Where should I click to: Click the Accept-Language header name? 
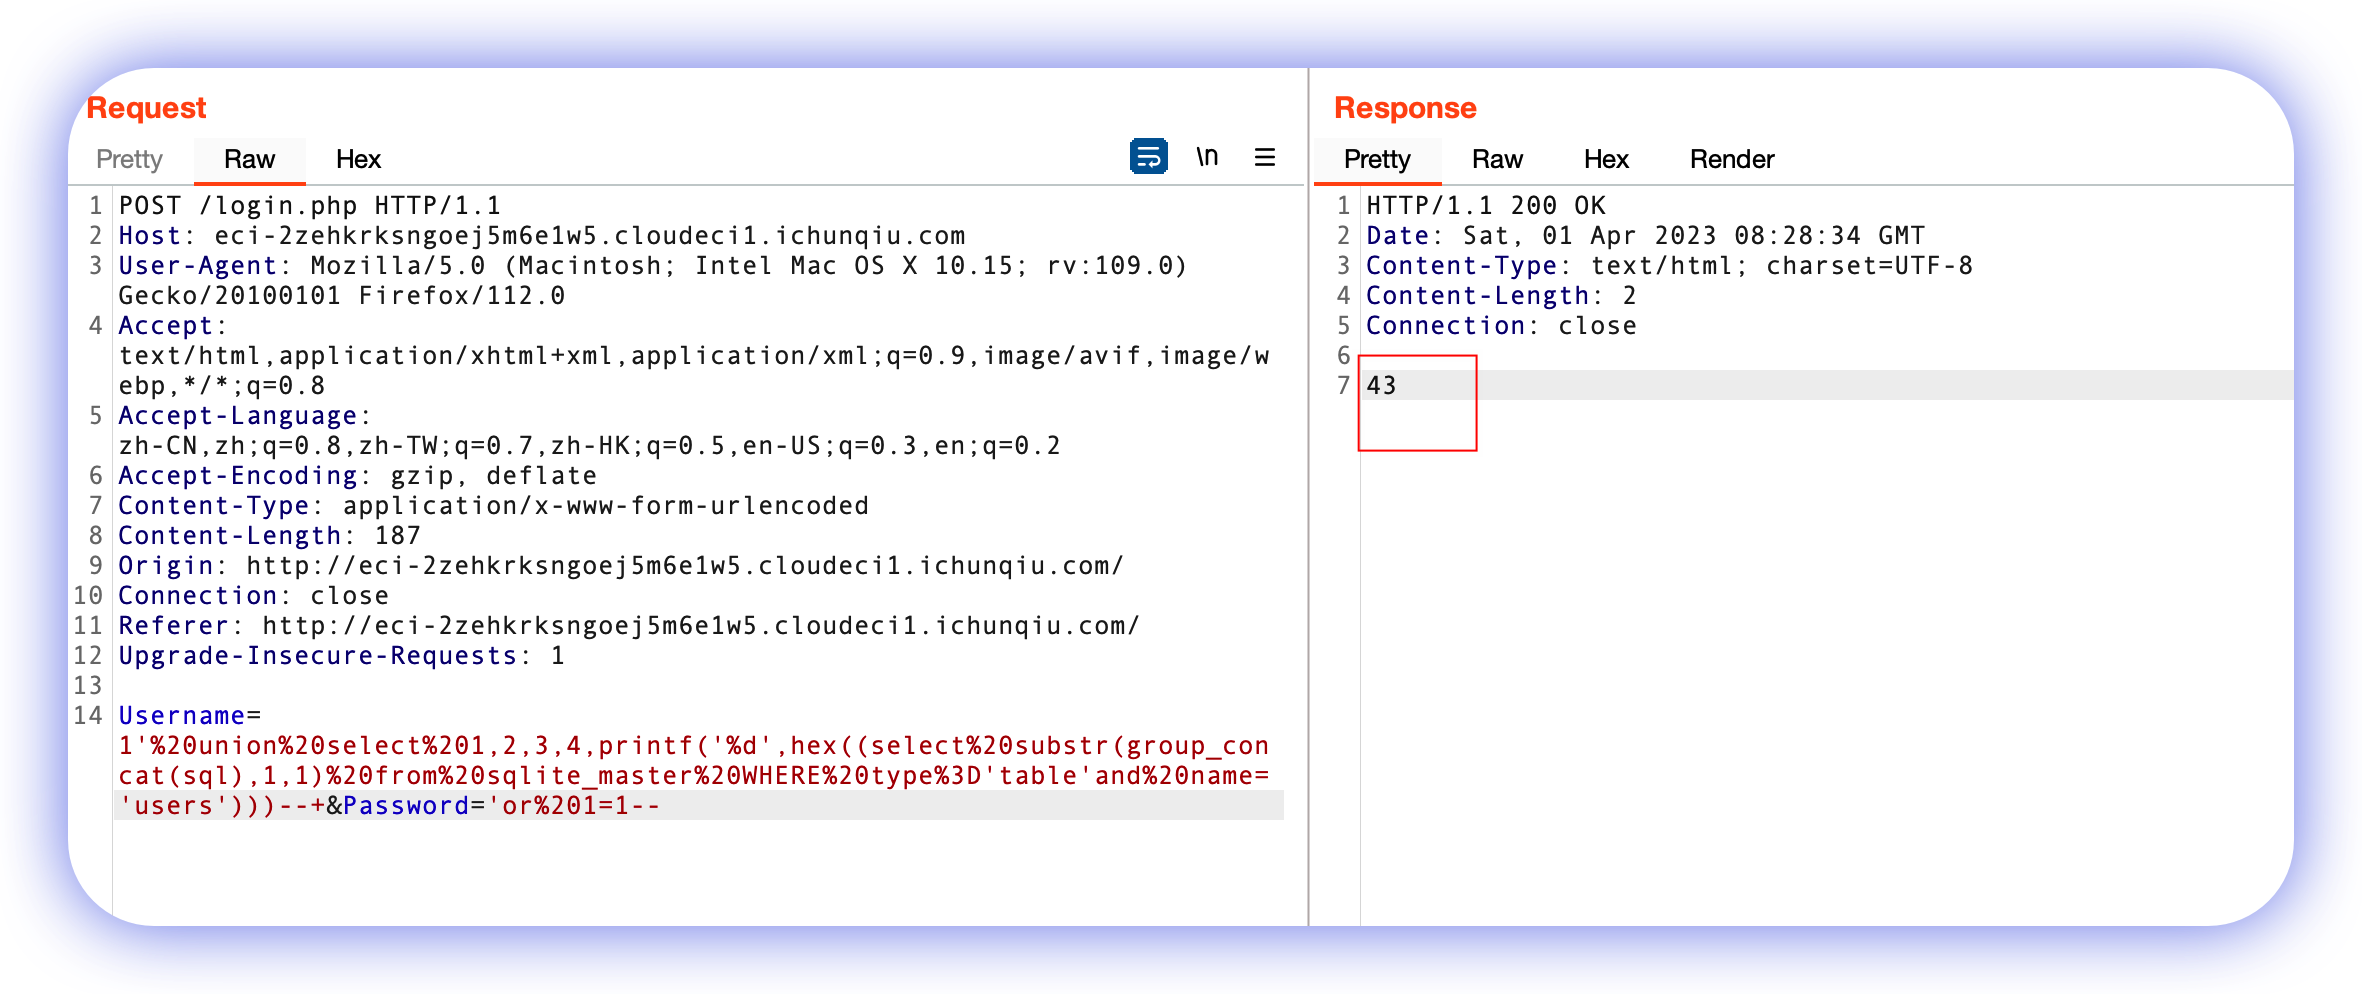(237, 416)
